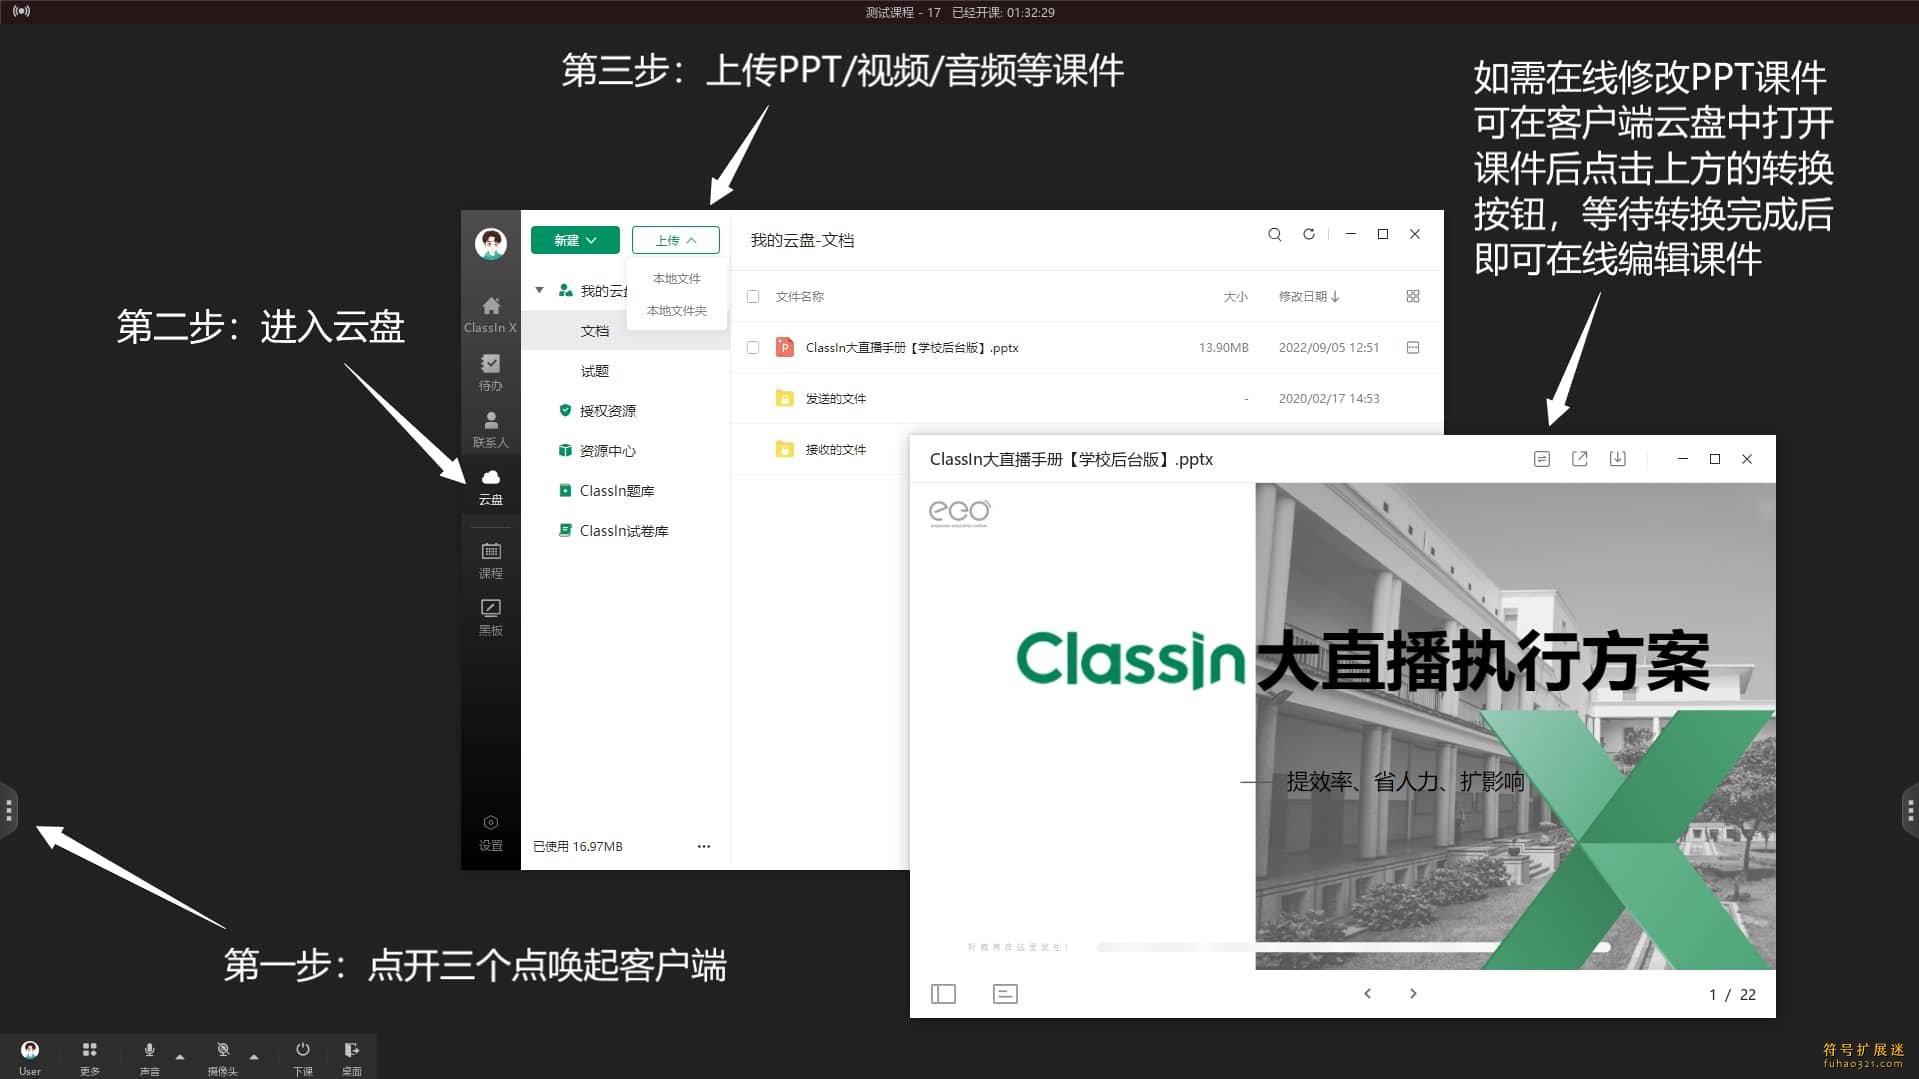Open 设置 settings in sidebar
This screenshot has height=1079, width=1919.
(490, 832)
